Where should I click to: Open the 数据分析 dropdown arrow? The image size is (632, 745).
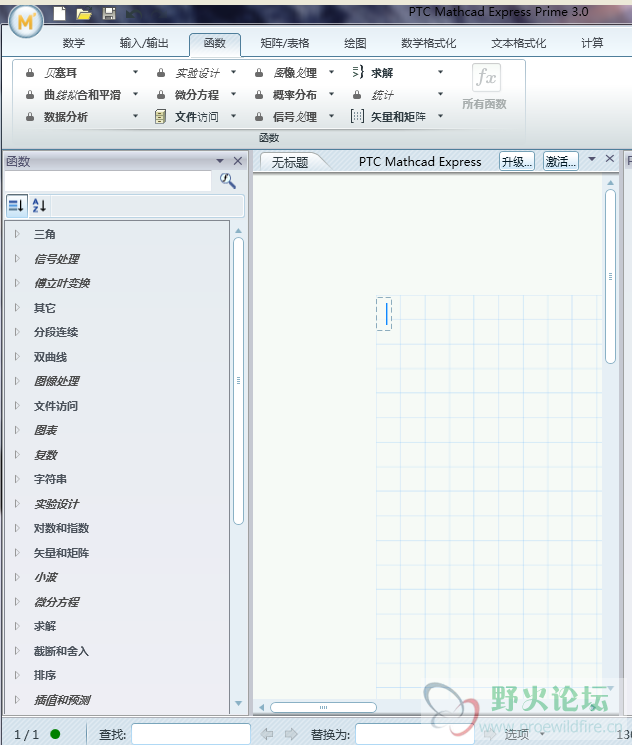135,116
